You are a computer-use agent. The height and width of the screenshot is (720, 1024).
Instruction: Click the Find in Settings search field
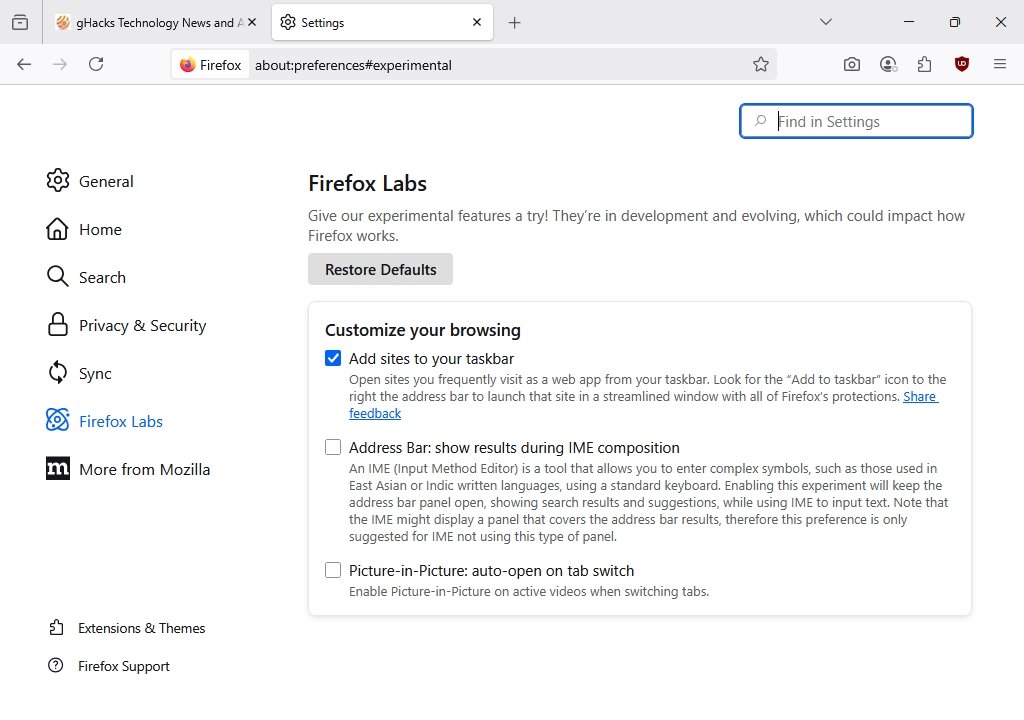[x=860, y=121]
